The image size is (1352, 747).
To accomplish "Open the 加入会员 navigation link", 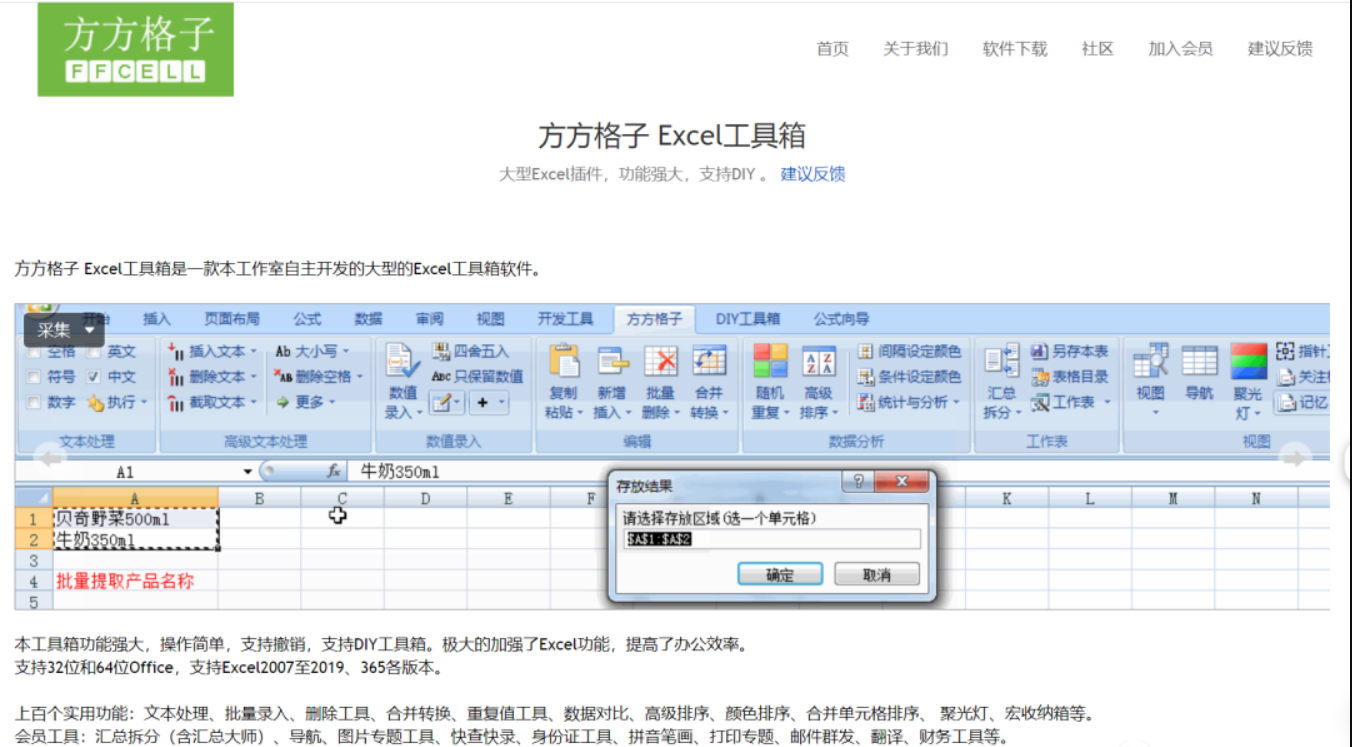I will click(x=1180, y=48).
